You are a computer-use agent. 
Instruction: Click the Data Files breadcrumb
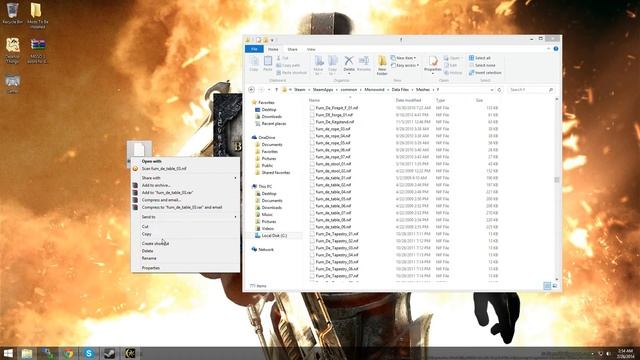pyautogui.click(x=400, y=90)
